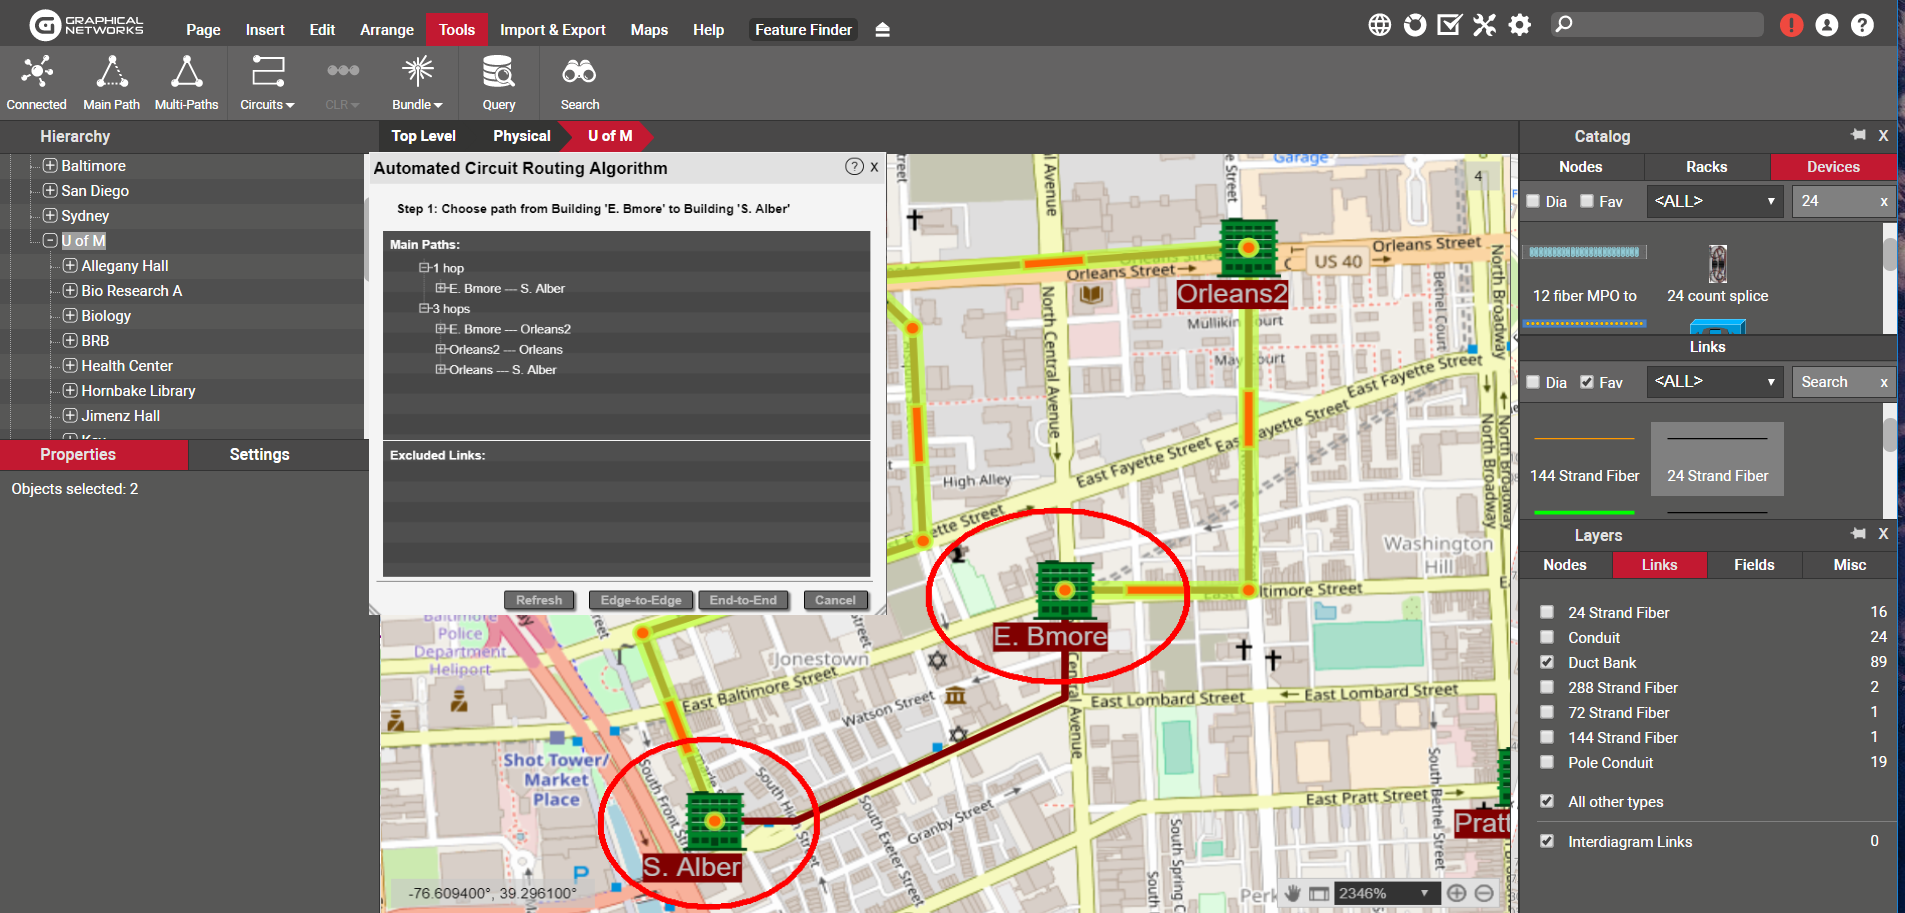
Task: Enable the 24 Strand Fiber layer checkbox
Action: (x=1547, y=612)
